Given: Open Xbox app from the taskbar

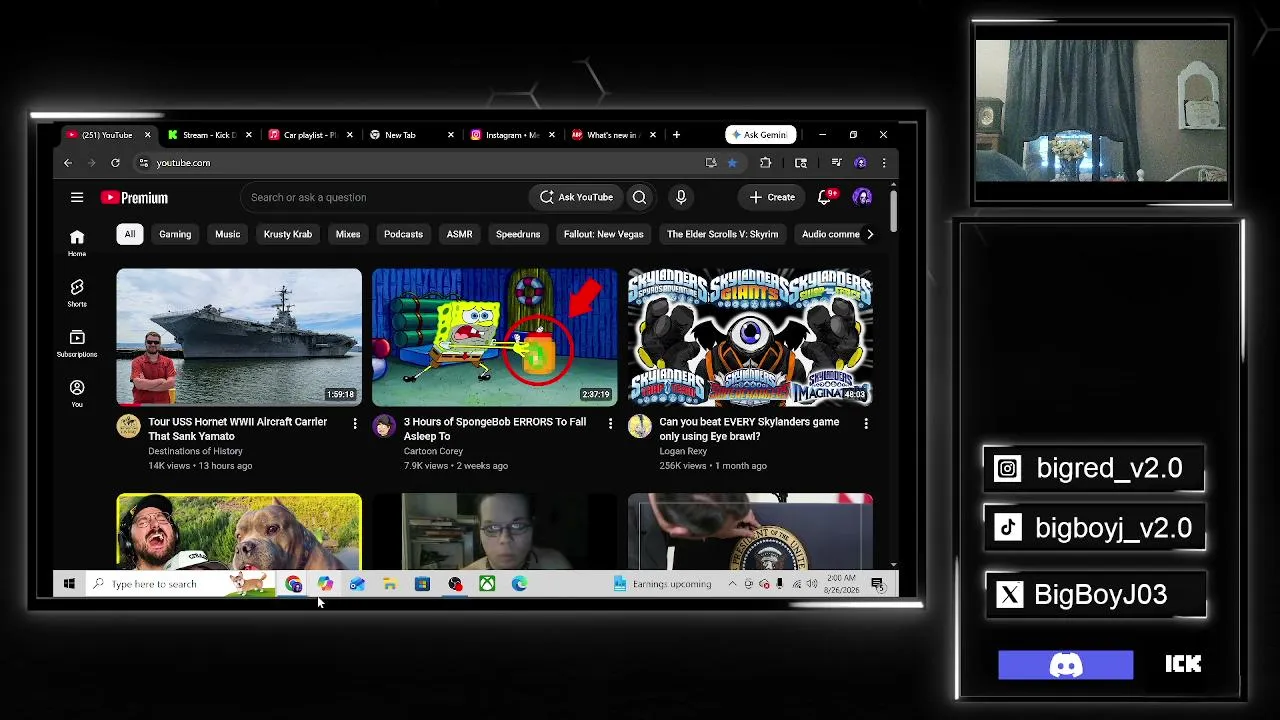Looking at the screenshot, I should click(x=487, y=584).
